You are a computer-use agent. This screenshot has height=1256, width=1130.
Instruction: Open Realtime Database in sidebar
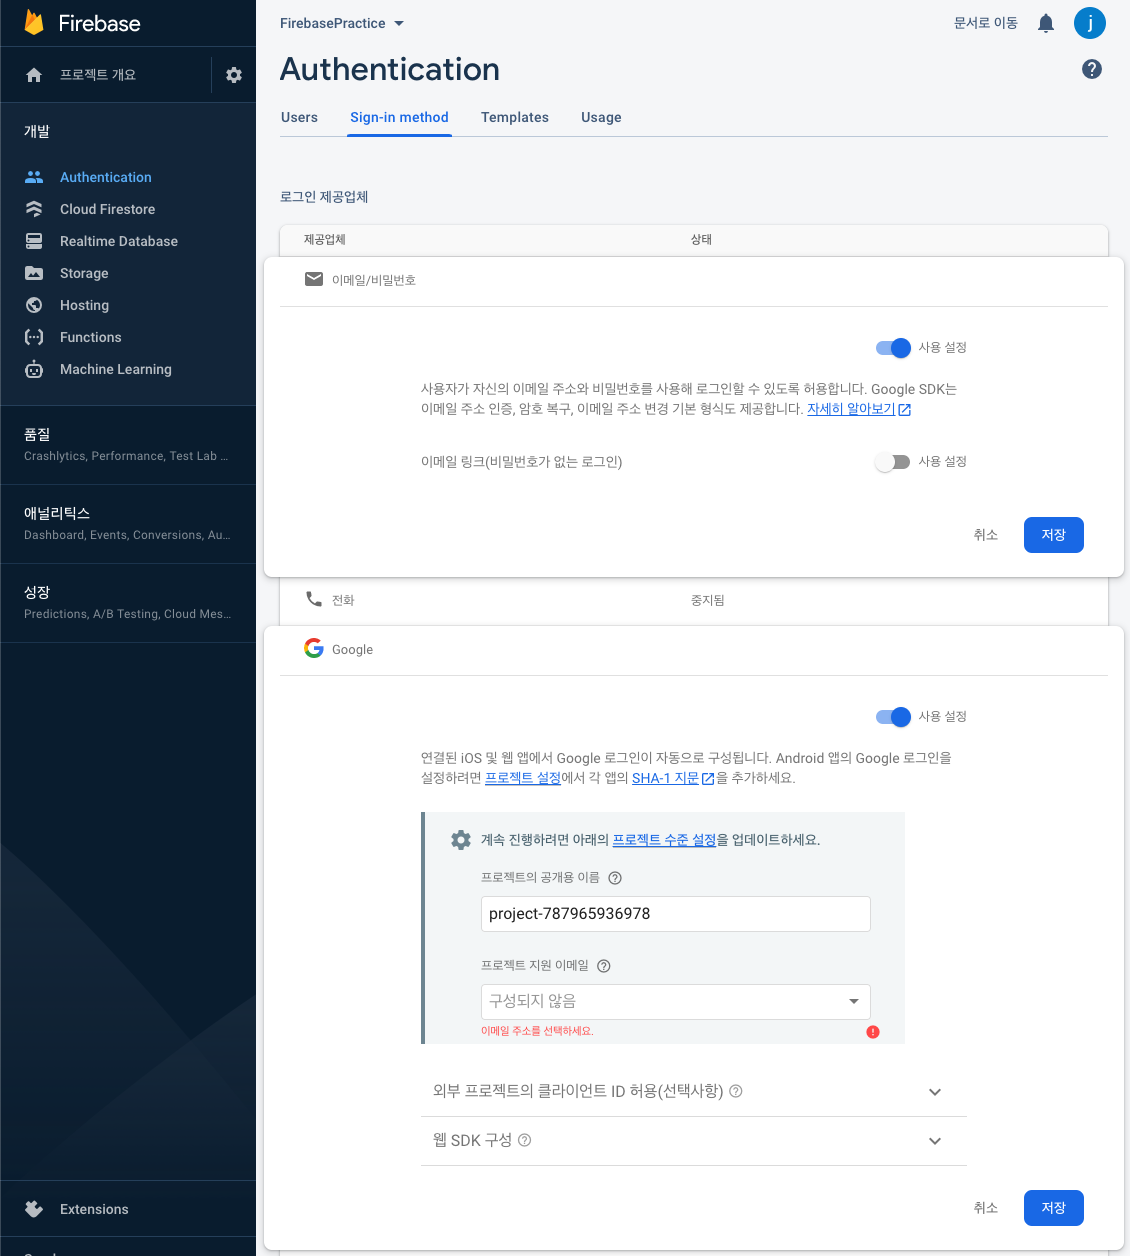coord(119,241)
